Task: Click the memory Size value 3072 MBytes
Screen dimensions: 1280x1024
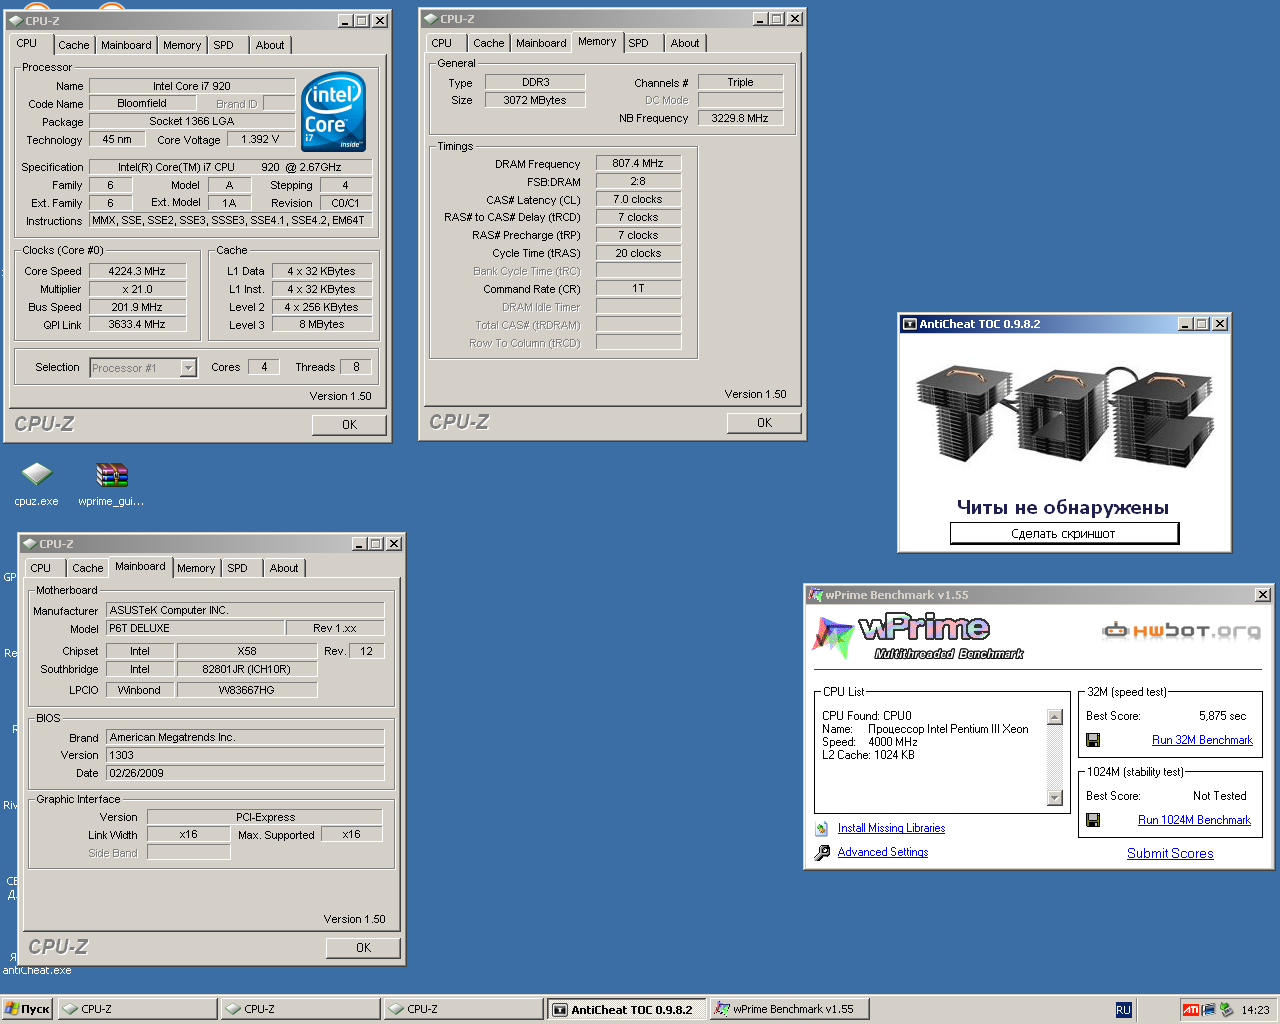Action: coord(535,100)
